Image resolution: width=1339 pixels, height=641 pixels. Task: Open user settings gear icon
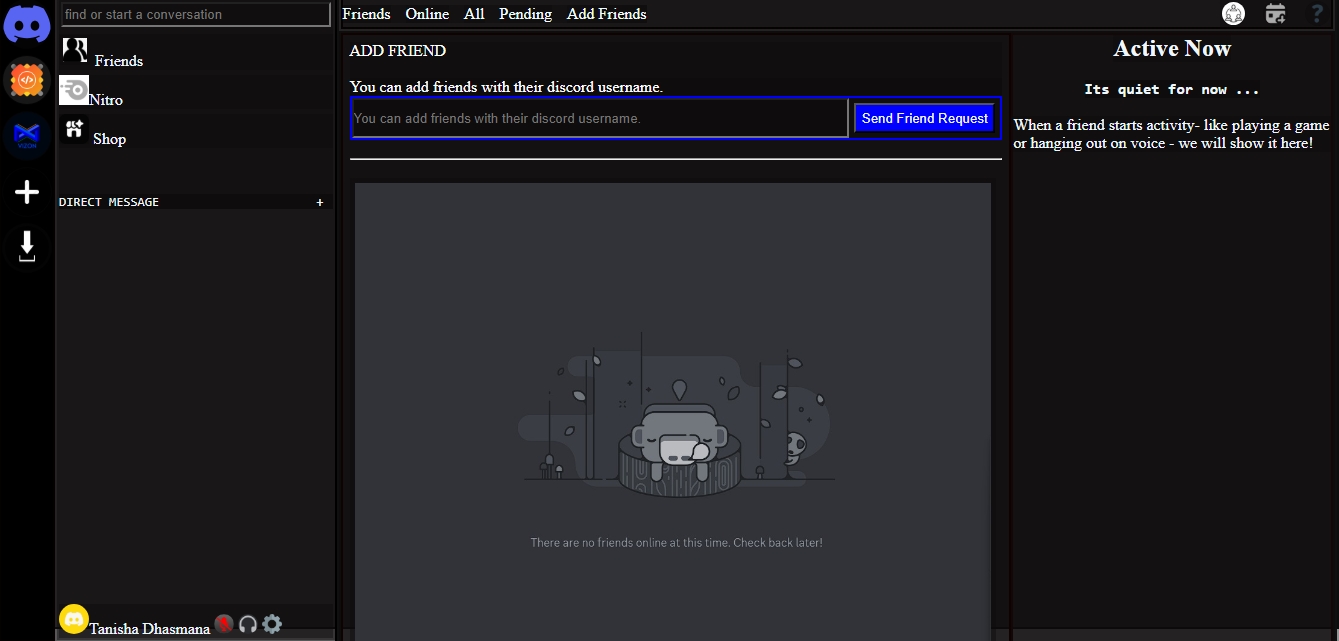(272, 625)
